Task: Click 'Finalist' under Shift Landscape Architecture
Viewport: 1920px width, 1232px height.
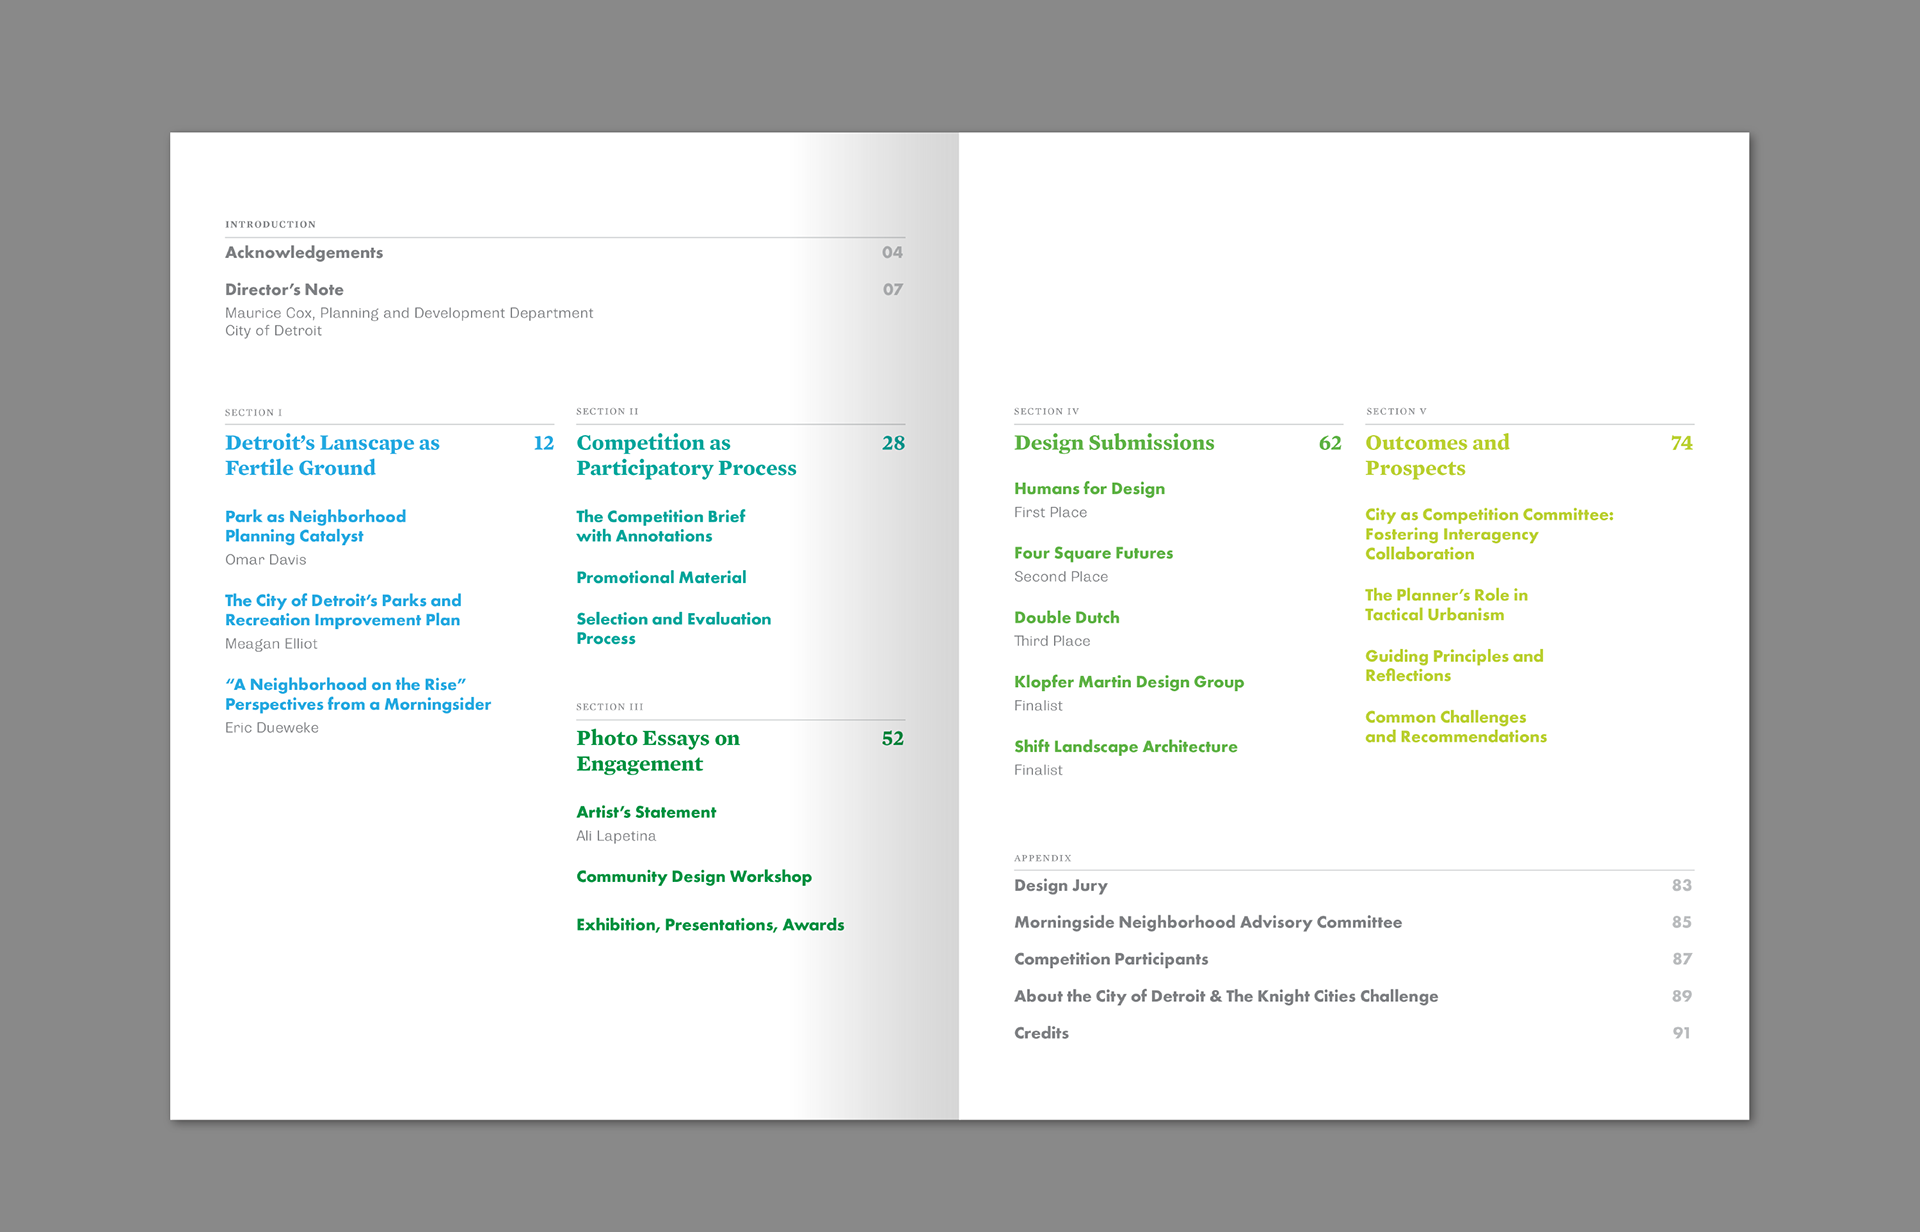Action: 1038,770
